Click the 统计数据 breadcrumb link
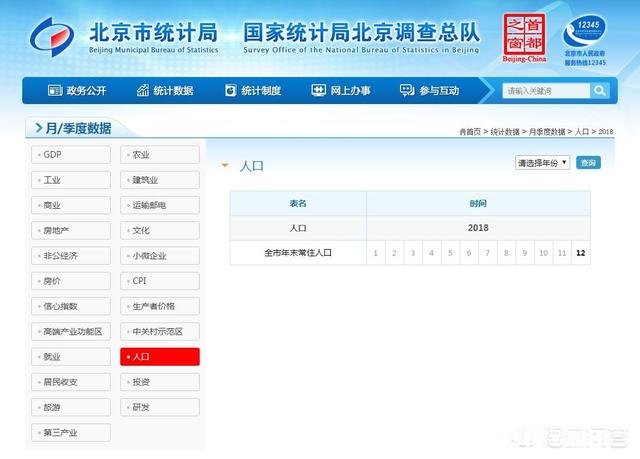Image resolution: width=640 pixels, height=459 pixels. [505, 132]
